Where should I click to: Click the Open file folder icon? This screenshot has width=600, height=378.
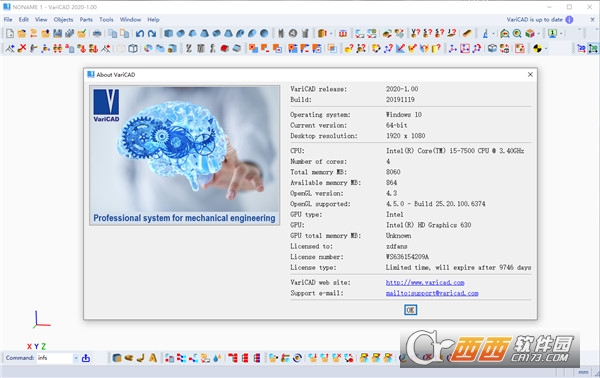pos(22,34)
